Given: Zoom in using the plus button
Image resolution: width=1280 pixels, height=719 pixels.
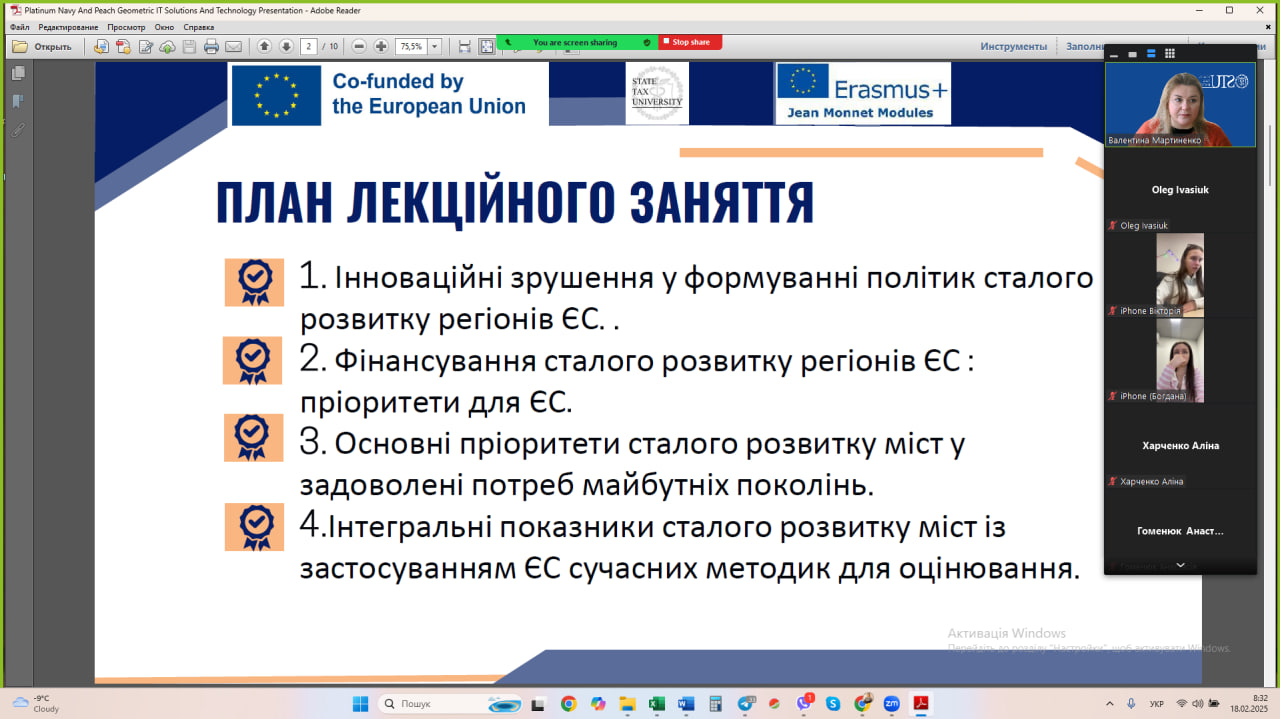Looking at the screenshot, I should point(381,46).
